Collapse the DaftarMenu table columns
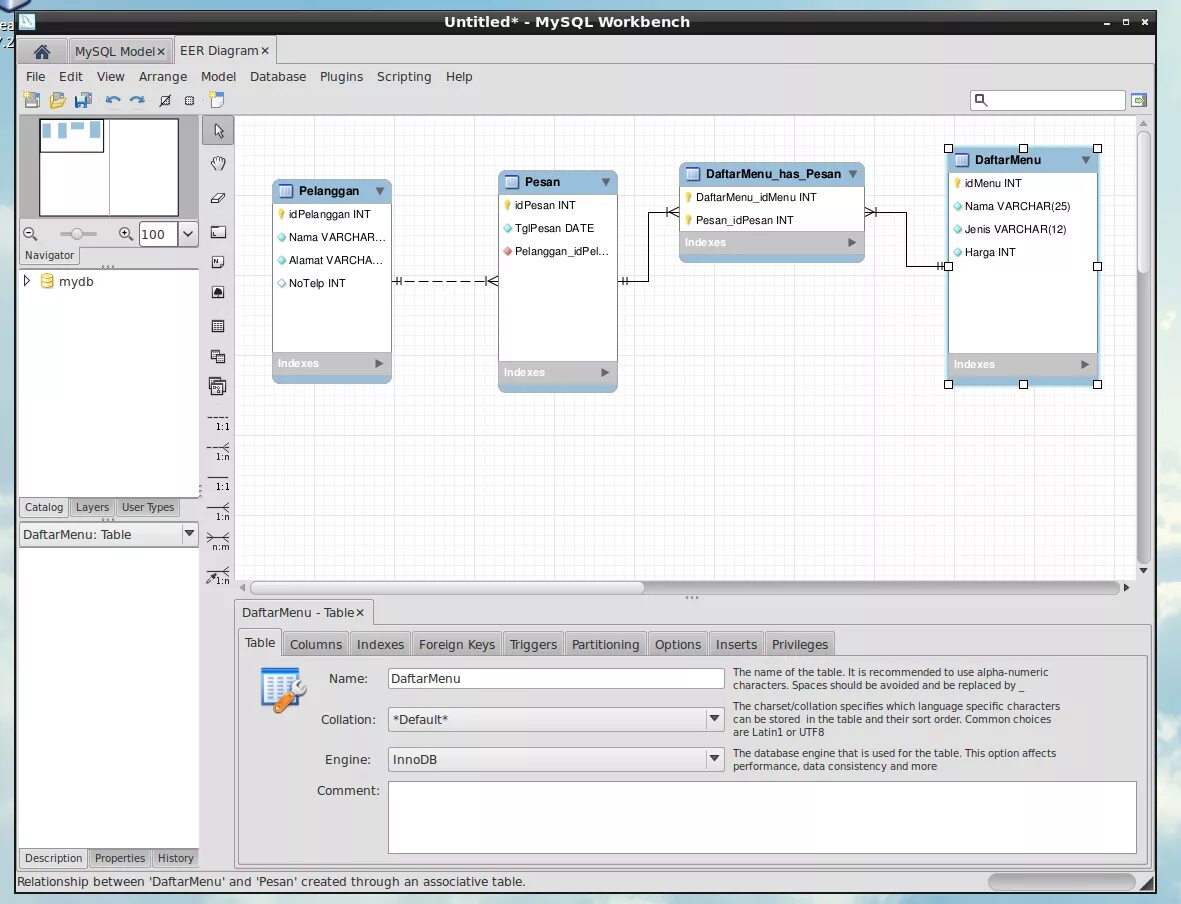This screenshot has width=1181, height=904. tap(1085, 160)
